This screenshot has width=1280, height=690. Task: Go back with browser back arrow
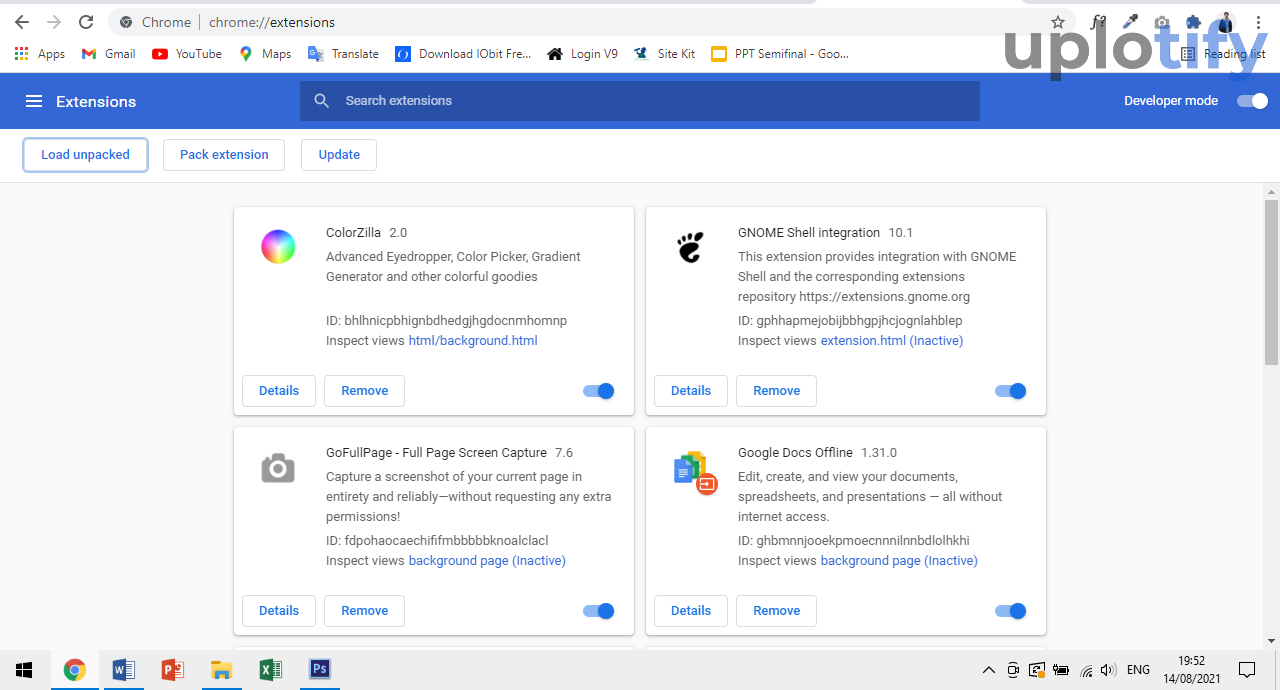point(22,22)
